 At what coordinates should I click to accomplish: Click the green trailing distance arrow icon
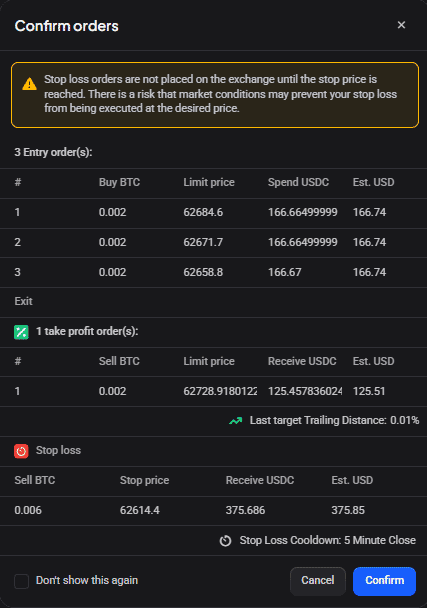(x=235, y=421)
